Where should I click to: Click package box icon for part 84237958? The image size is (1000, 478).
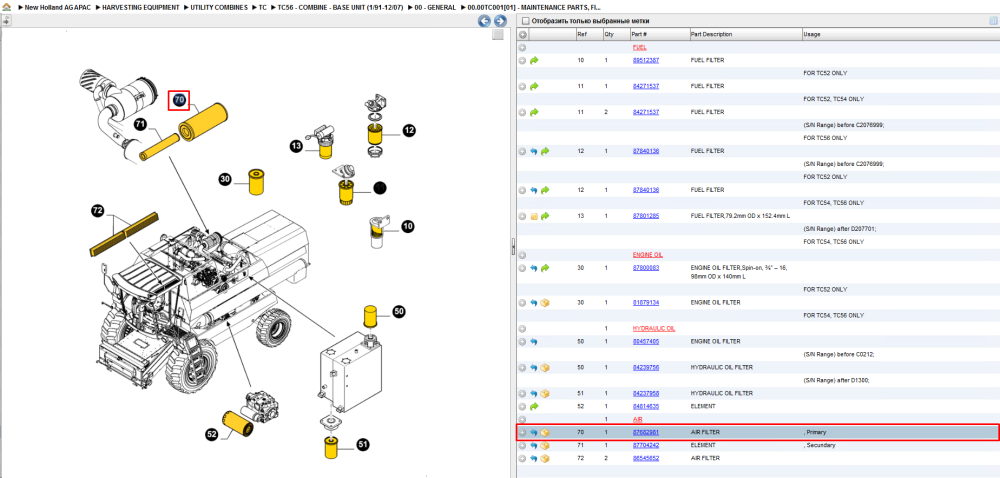point(545,393)
